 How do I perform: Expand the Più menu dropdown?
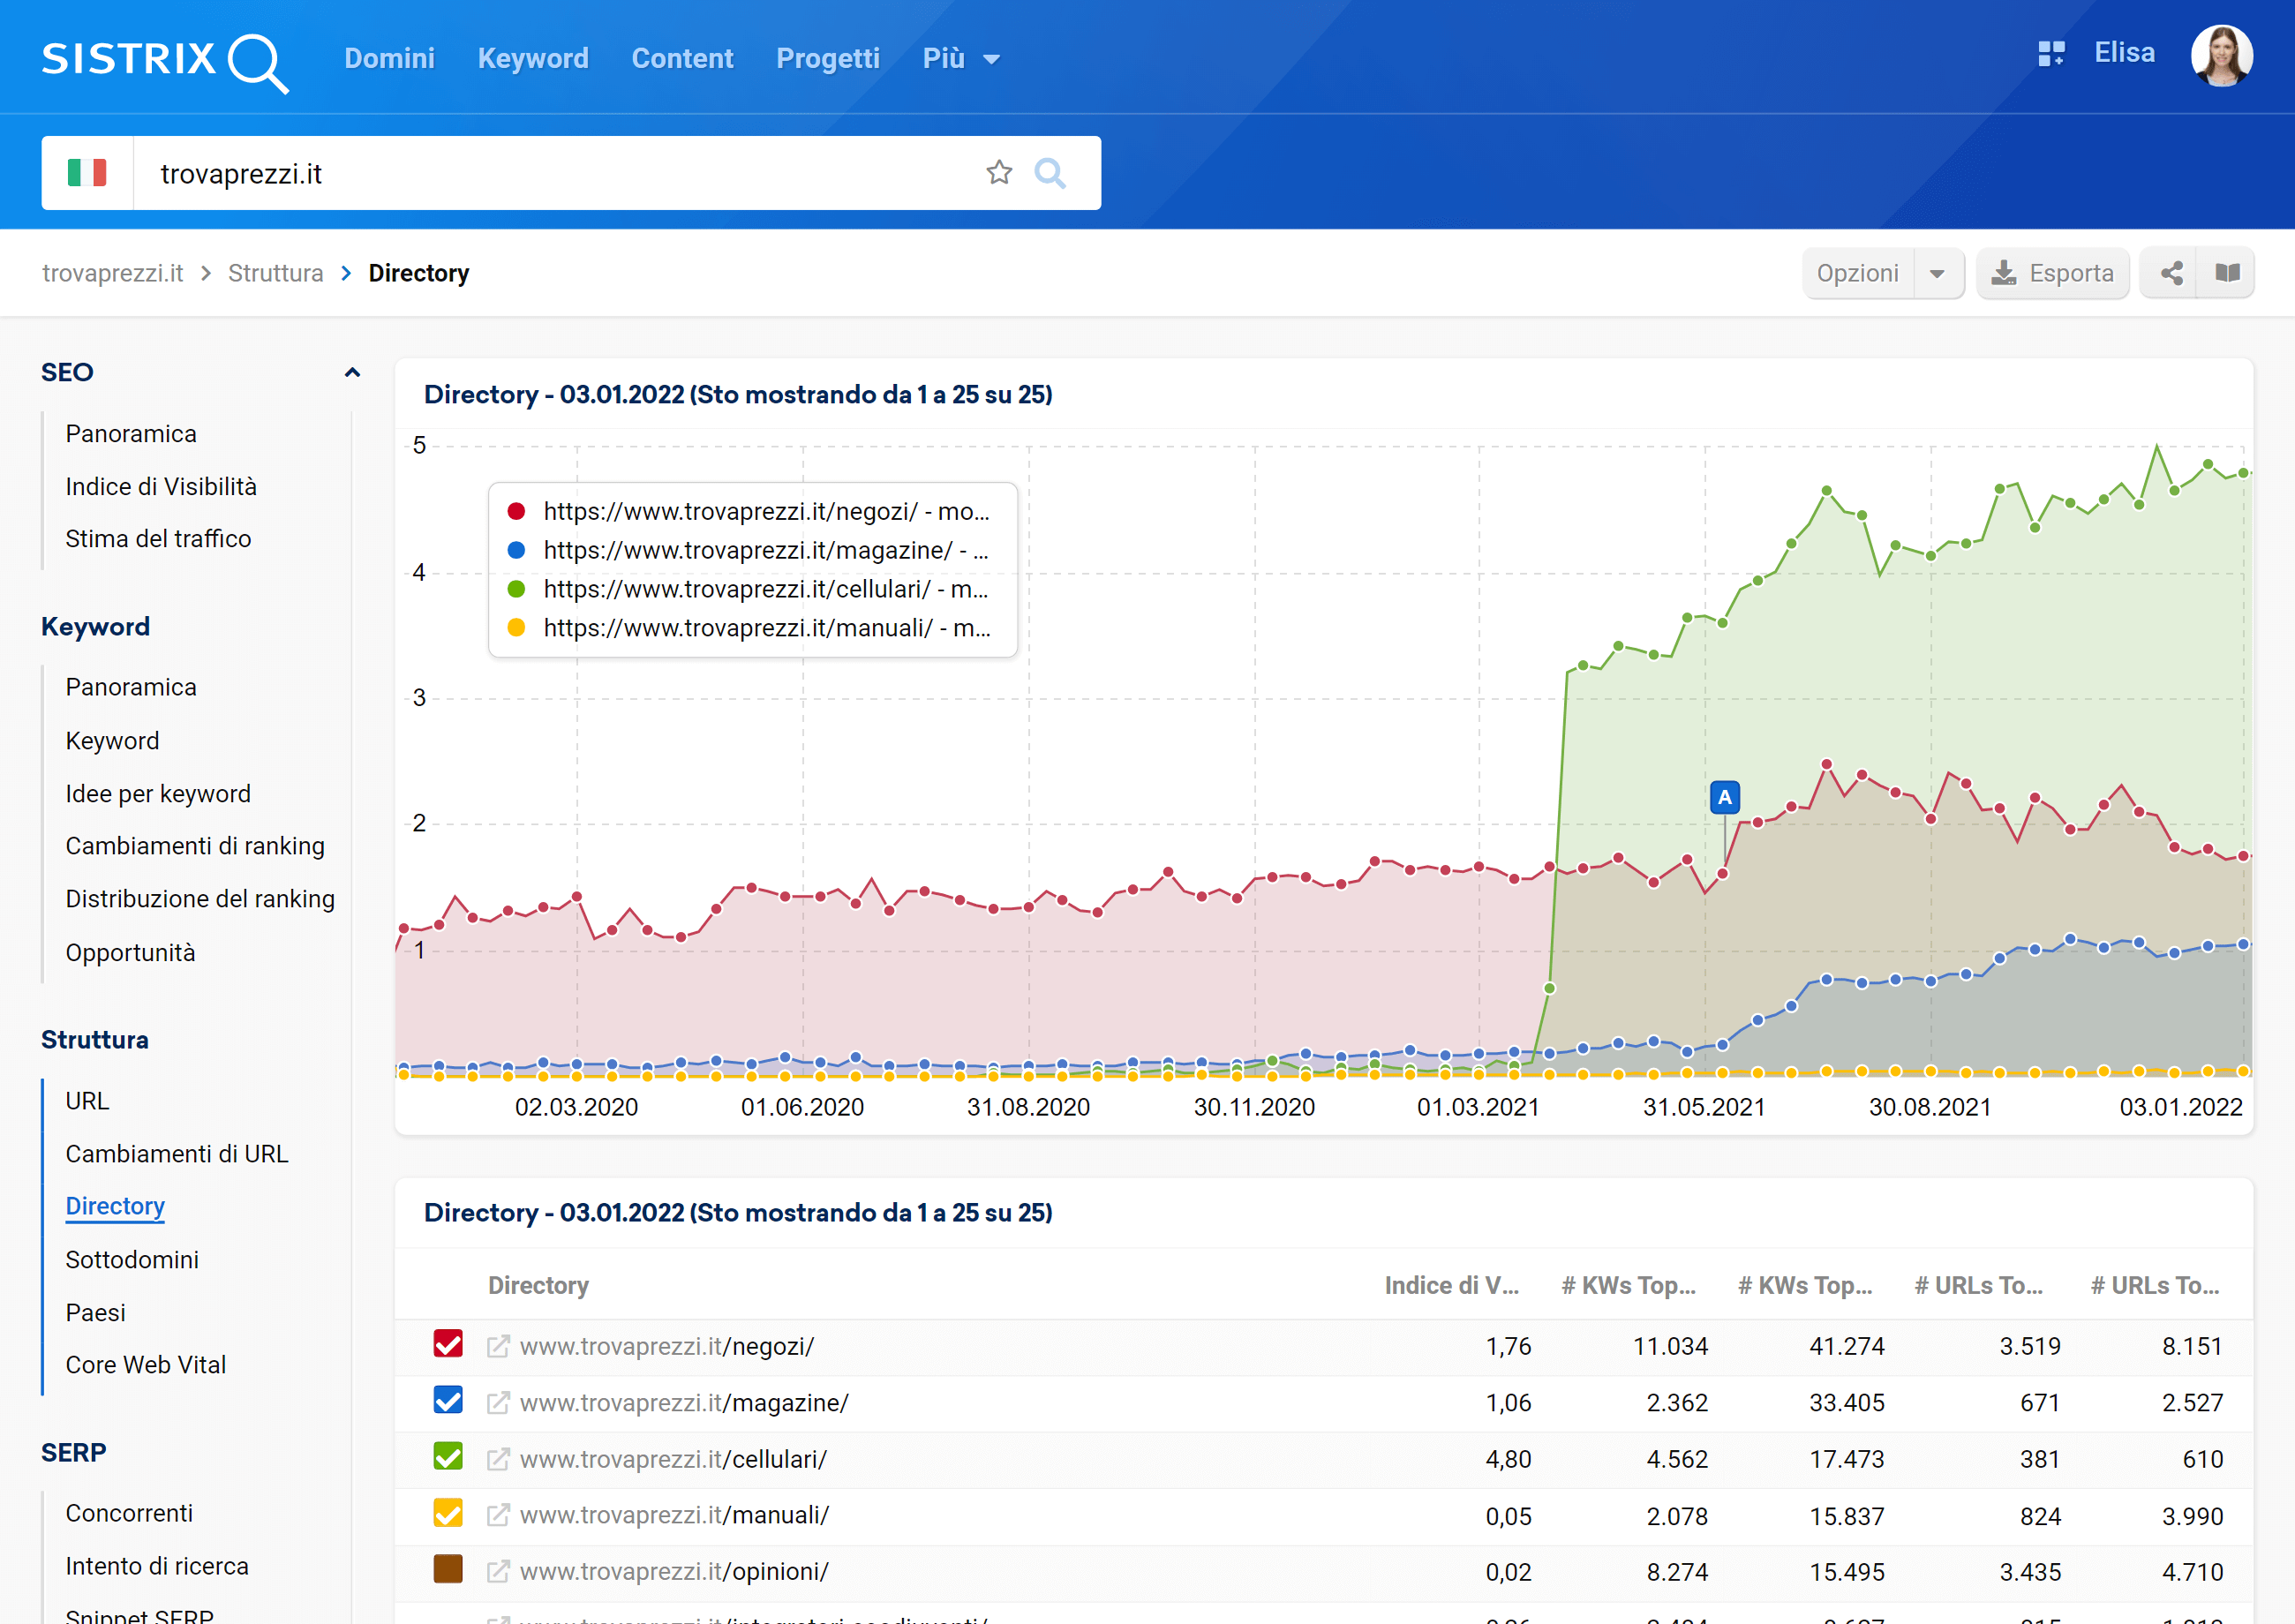tap(961, 58)
